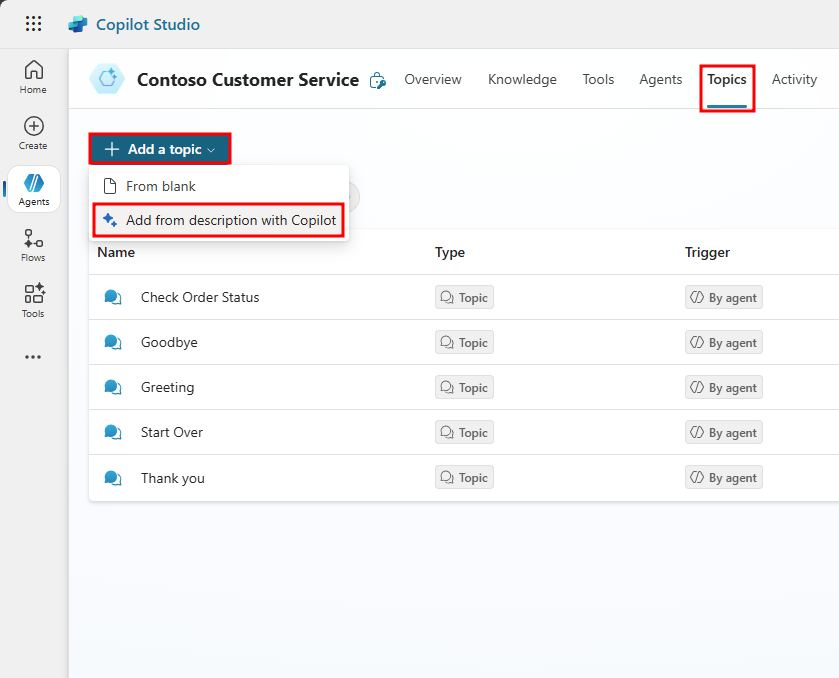
Task: Open the Copilot Studio home link
Action: [148, 25]
